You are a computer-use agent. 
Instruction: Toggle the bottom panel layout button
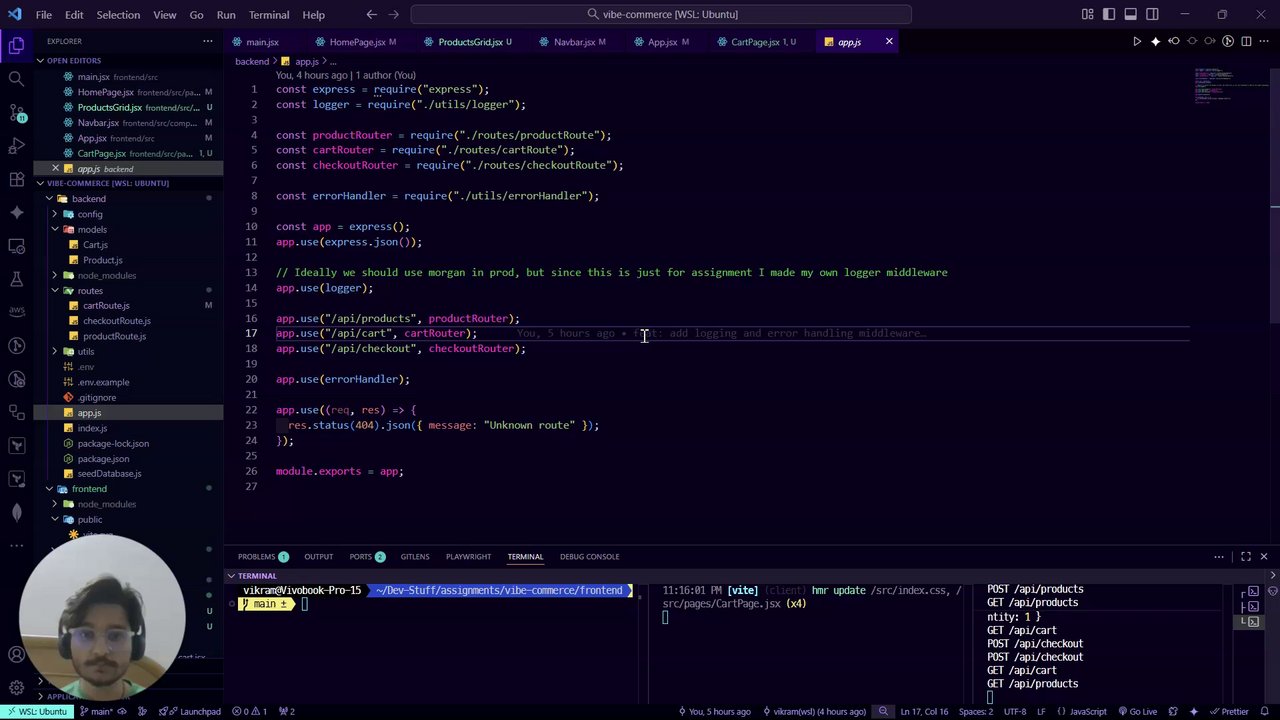point(1131,14)
